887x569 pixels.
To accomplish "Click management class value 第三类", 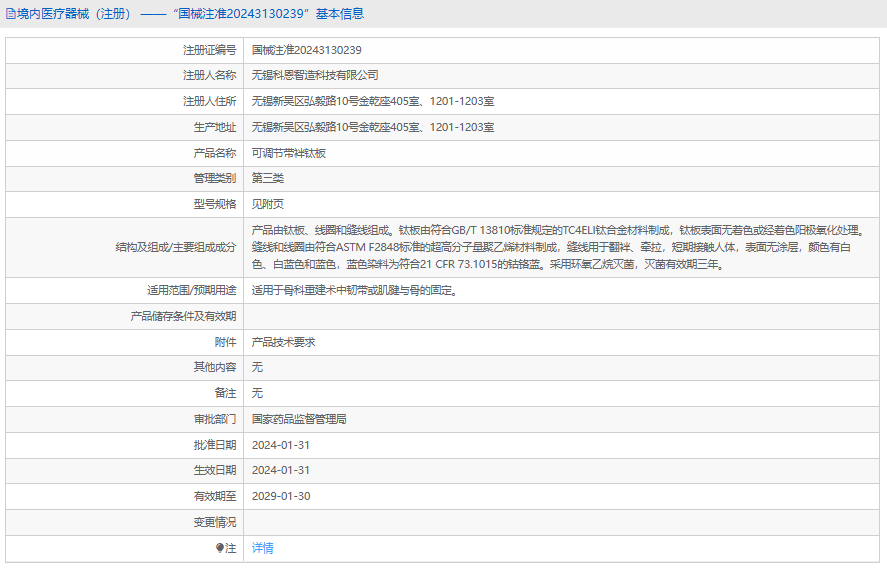I will pos(268,178).
